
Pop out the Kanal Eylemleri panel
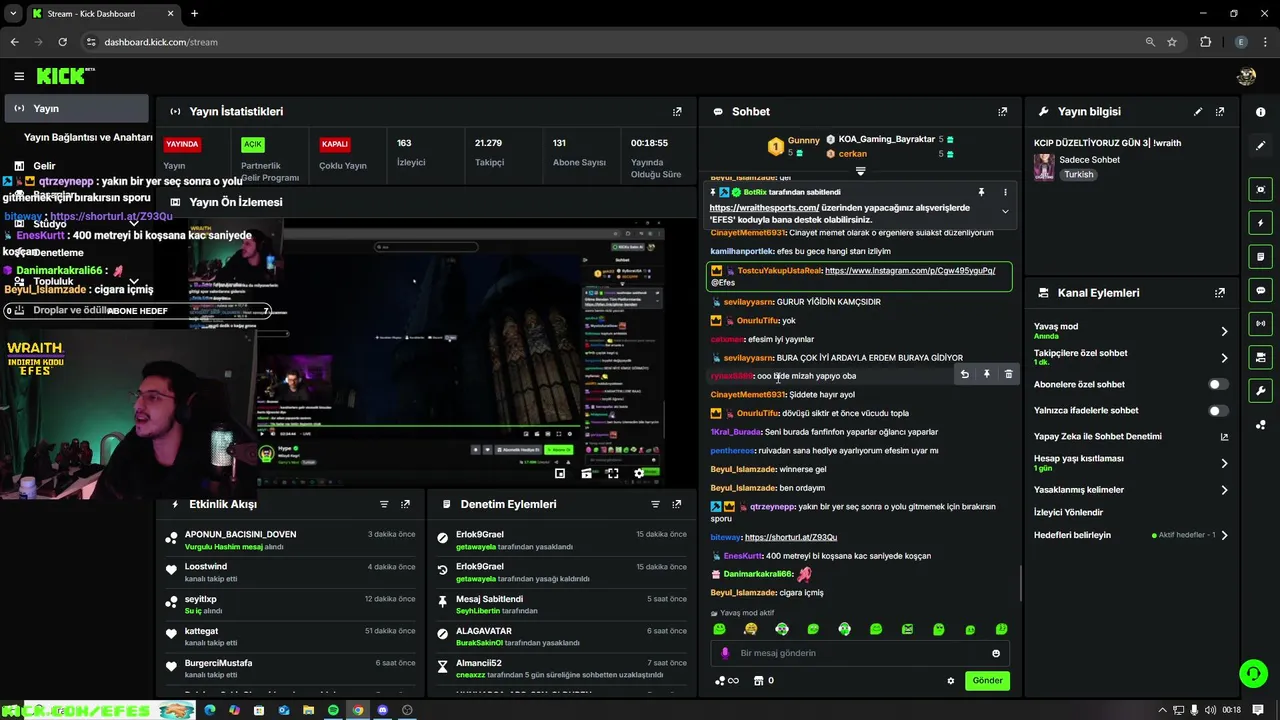click(x=1220, y=293)
